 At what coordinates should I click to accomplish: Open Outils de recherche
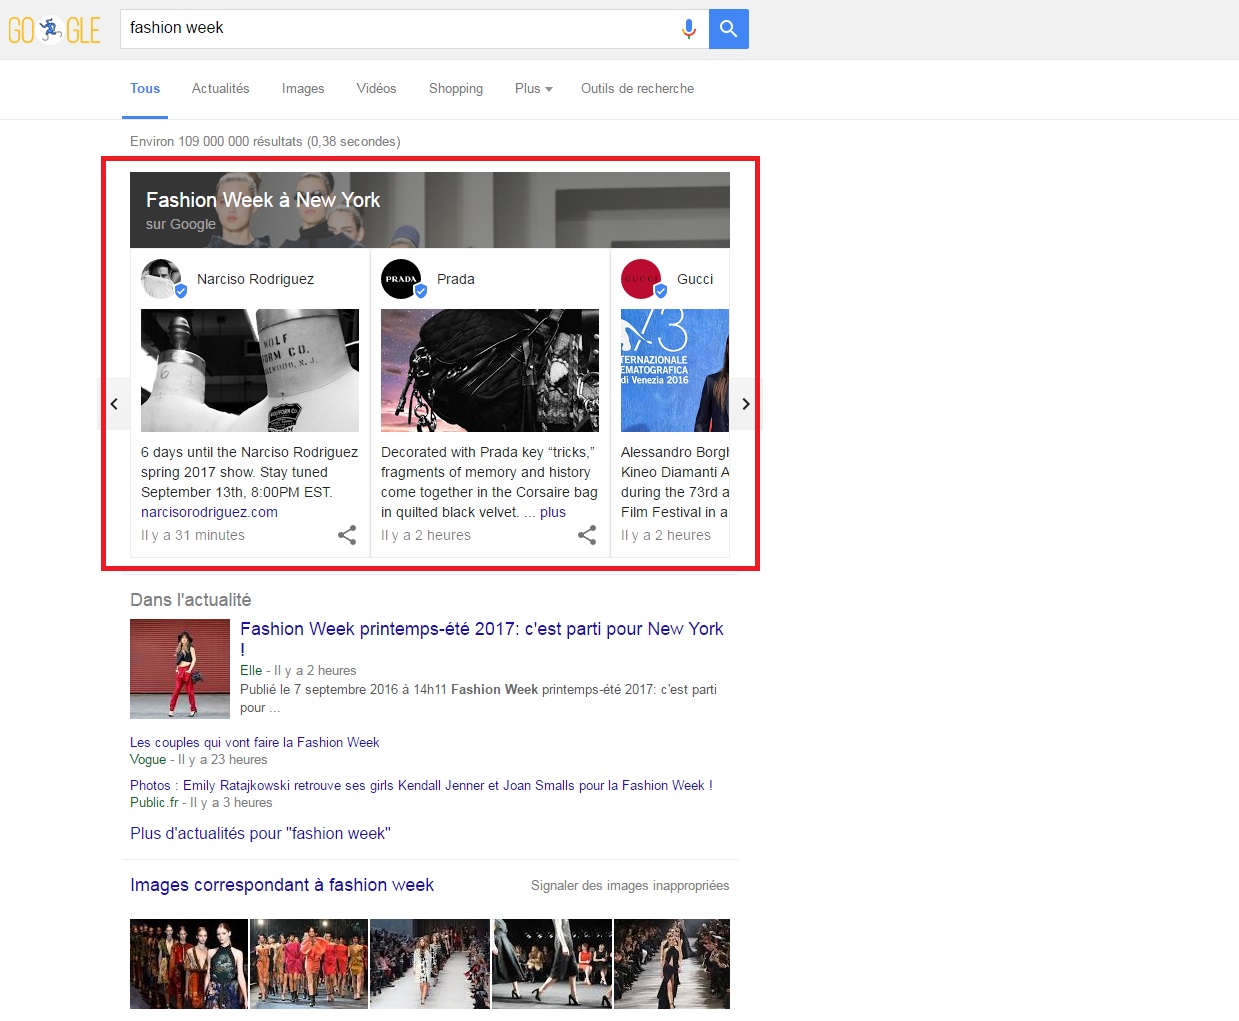[637, 89]
